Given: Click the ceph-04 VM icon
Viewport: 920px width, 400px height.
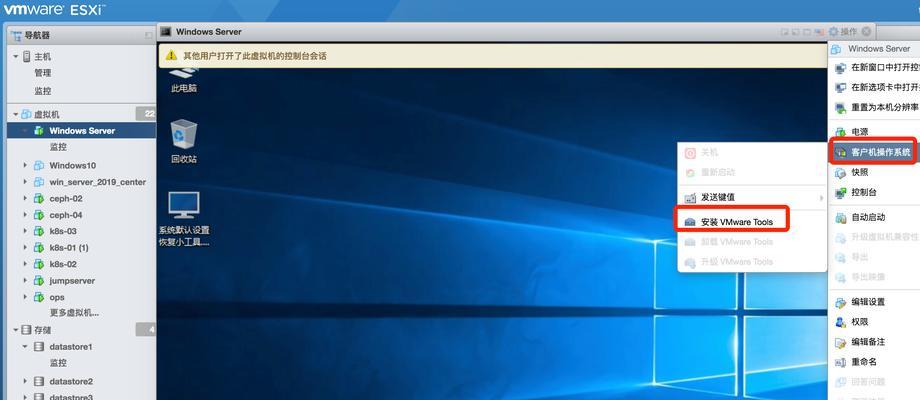Looking at the screenshot, I should 39,215.
